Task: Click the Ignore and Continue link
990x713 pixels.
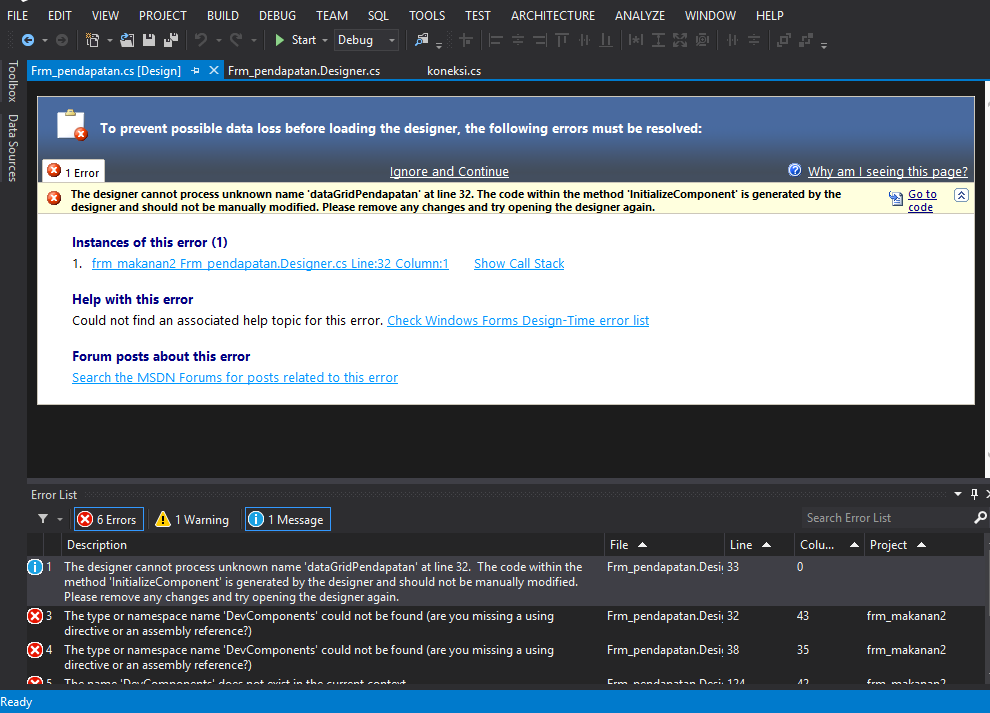Action: (x=449, y=171)
